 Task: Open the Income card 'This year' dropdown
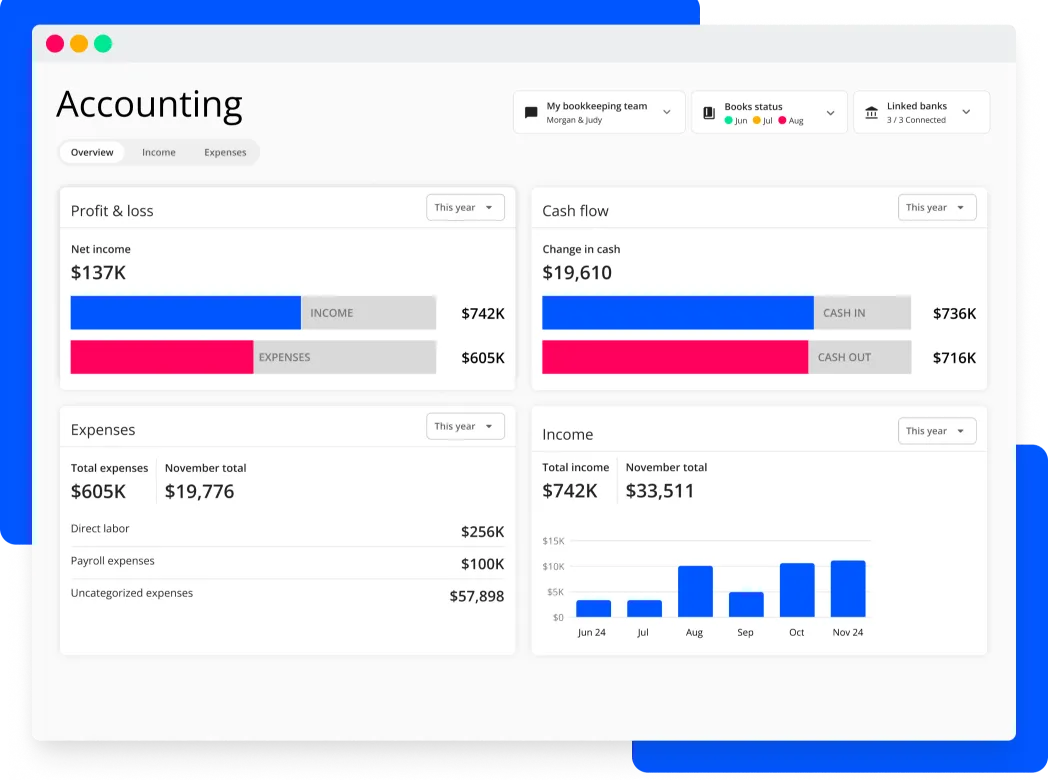pos(937,430)
